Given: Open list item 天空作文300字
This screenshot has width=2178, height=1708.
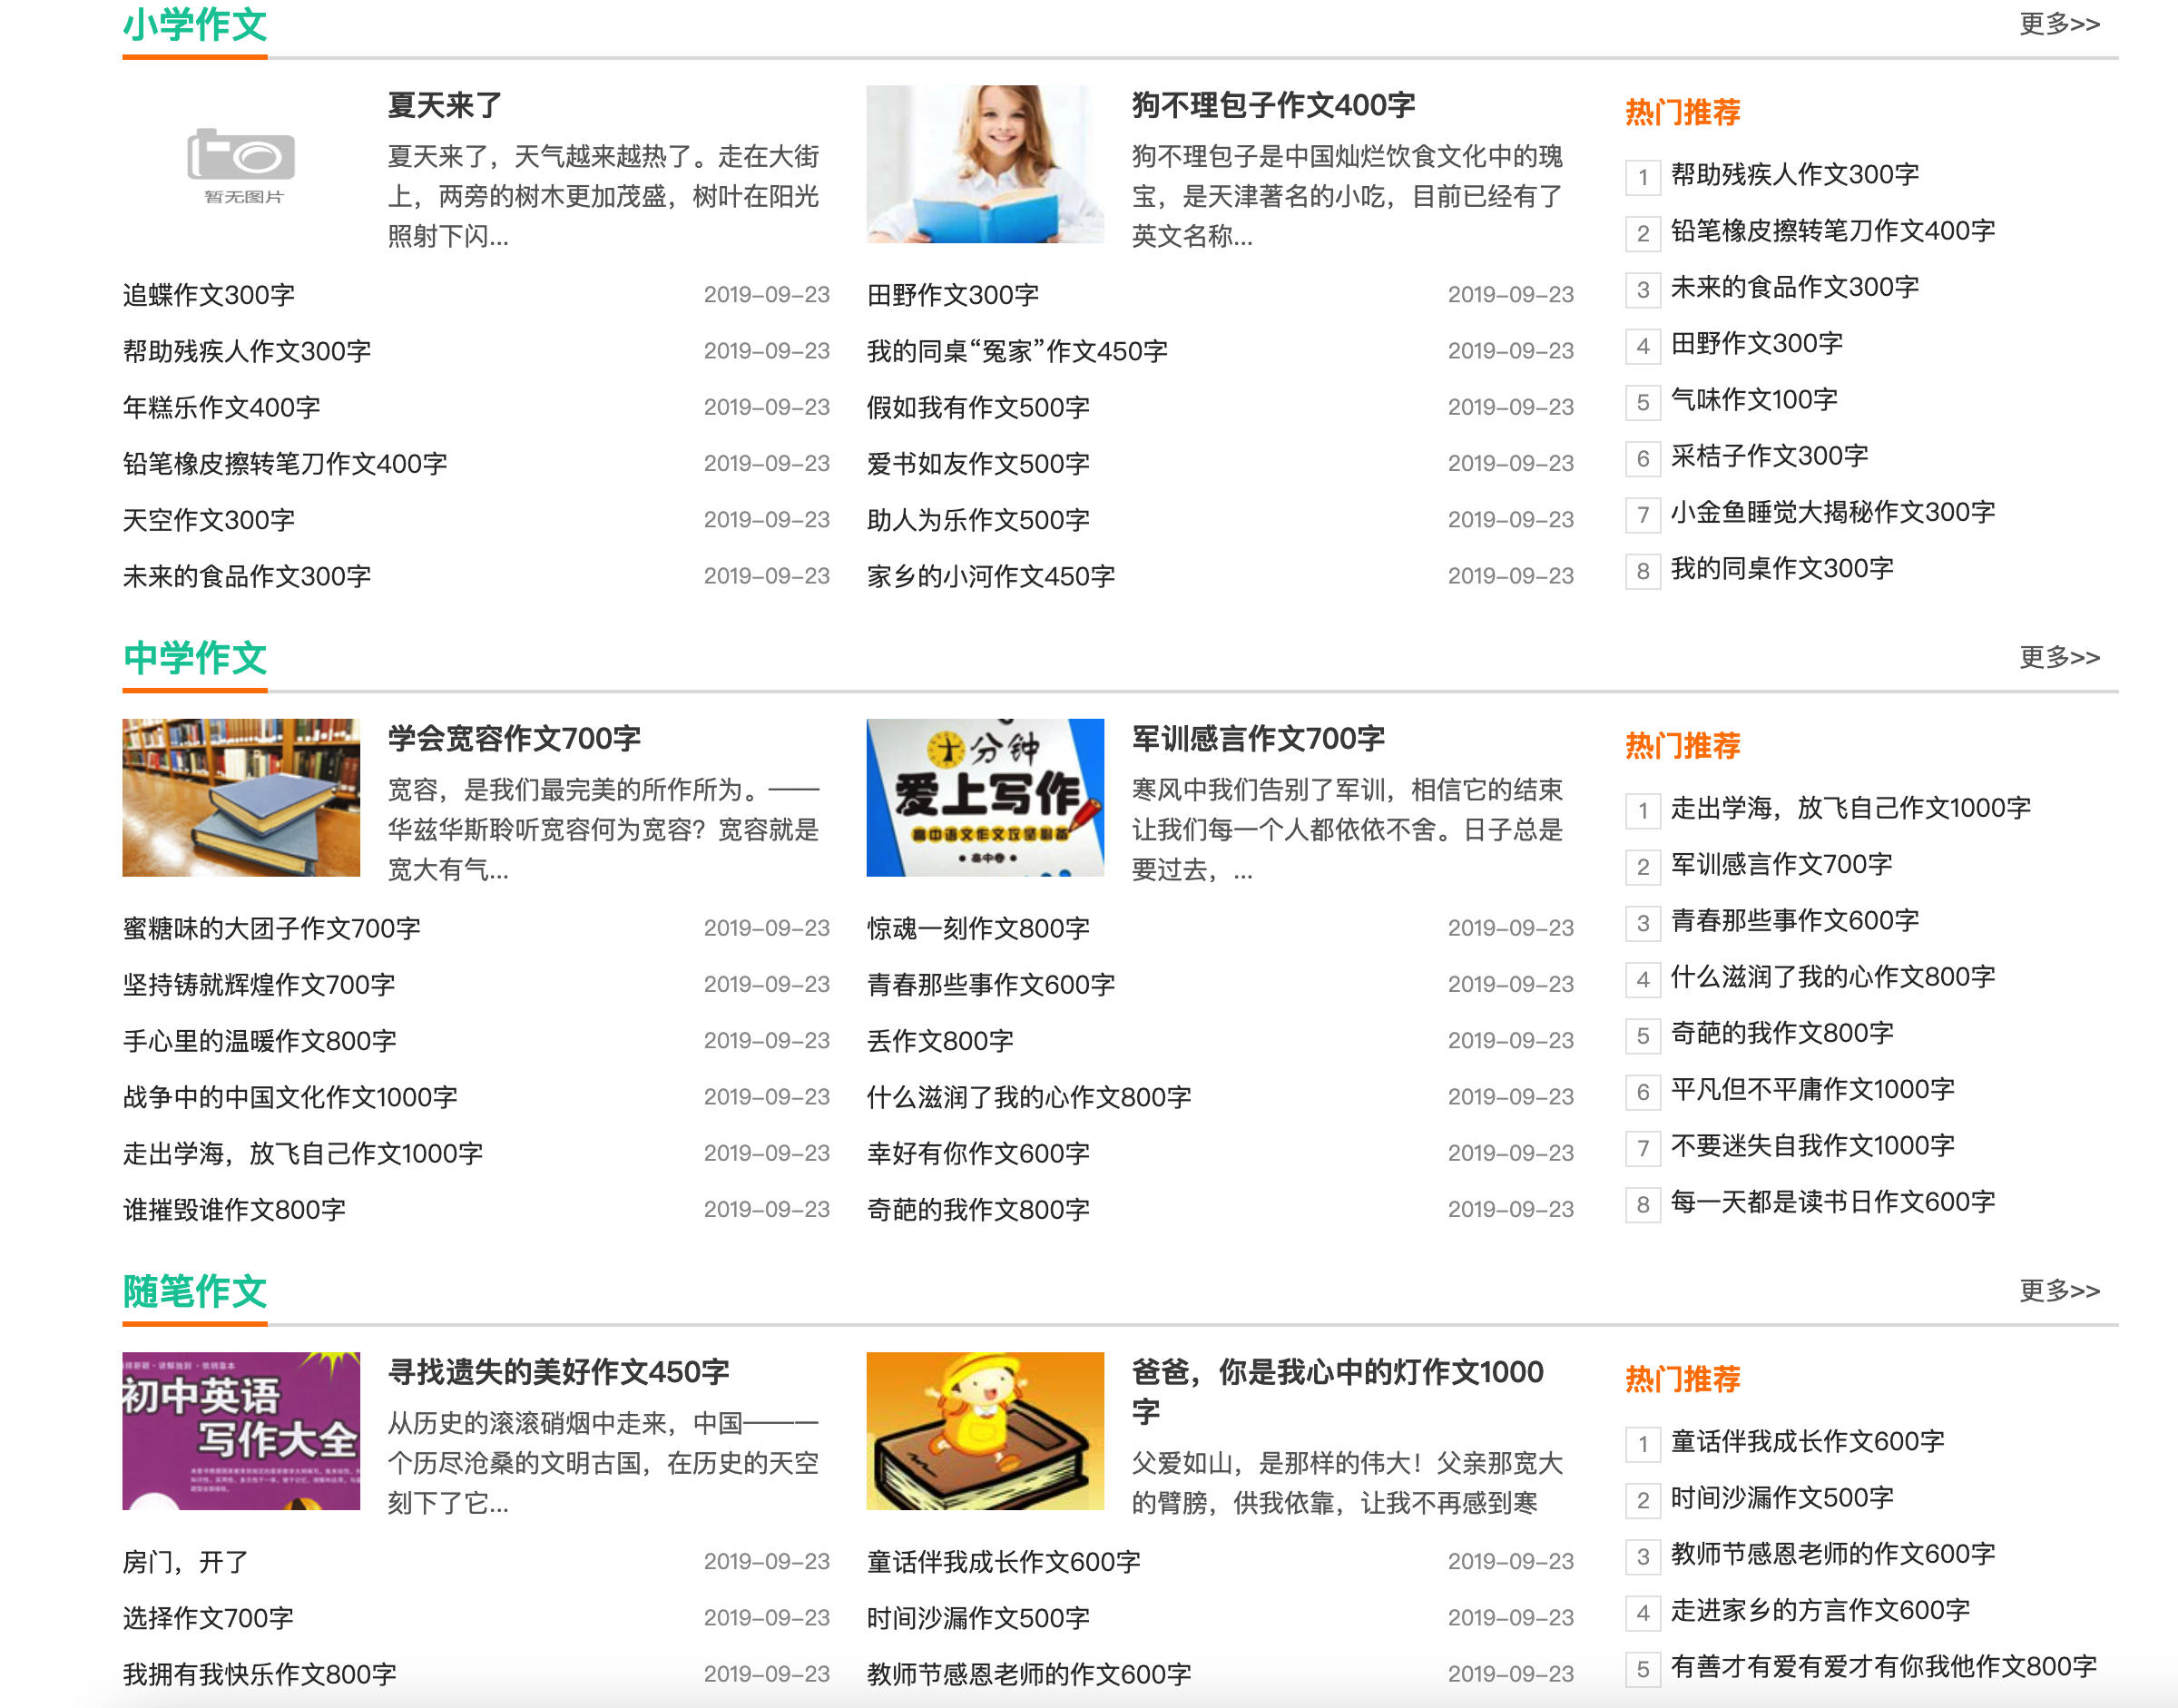Looking at the screenshot, I should pos(209,520).
